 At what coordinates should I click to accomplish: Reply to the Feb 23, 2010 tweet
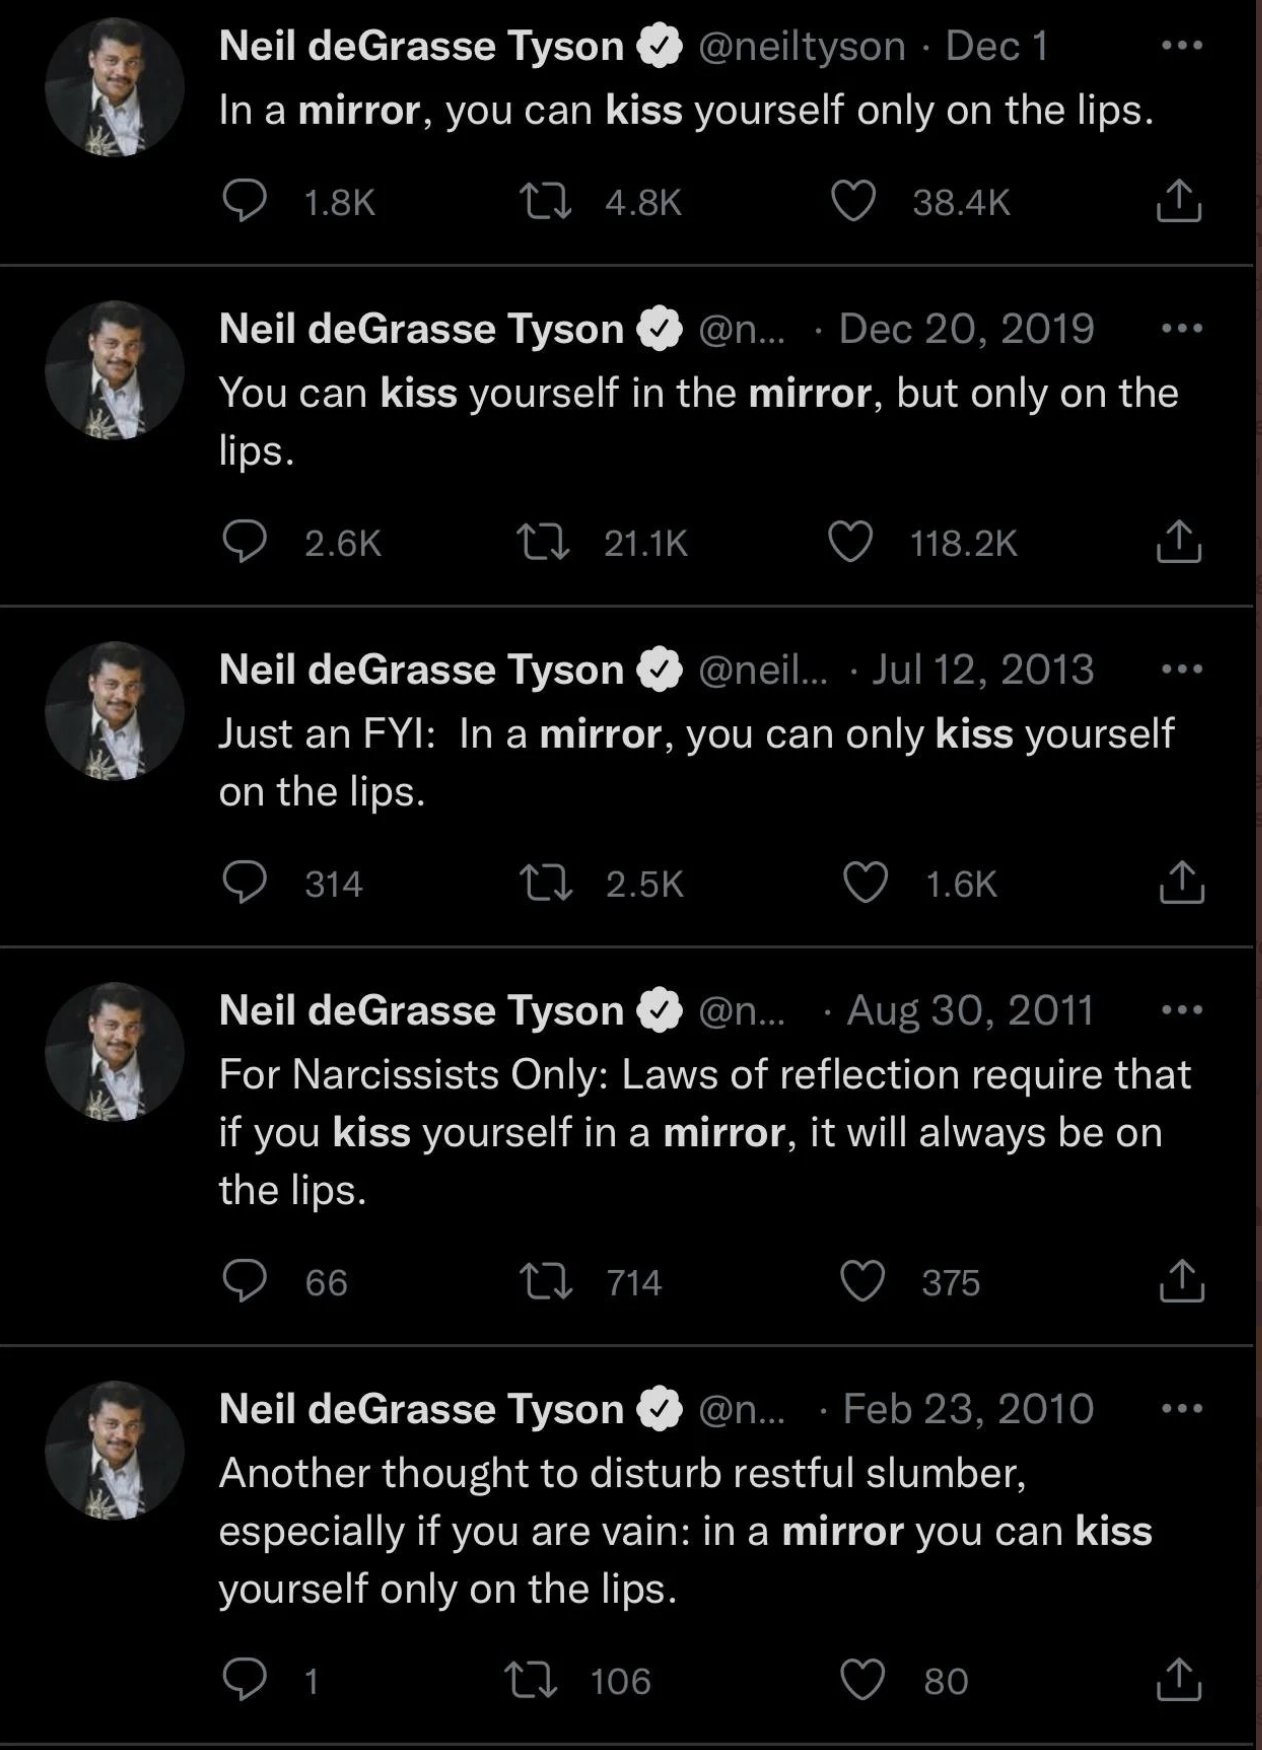244,1680
